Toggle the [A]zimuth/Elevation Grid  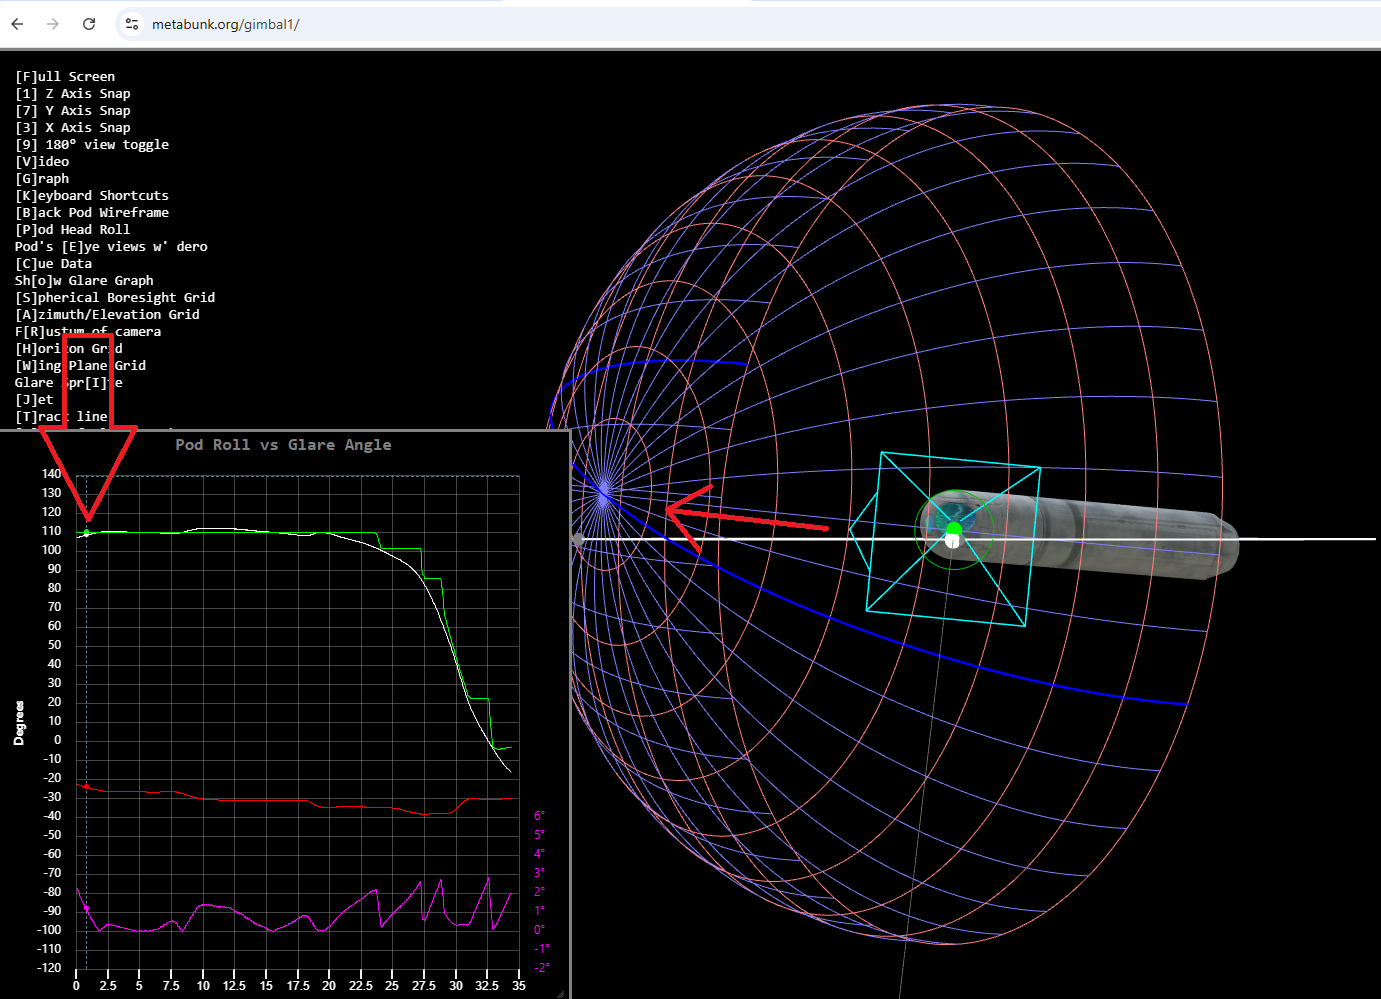pos(106,314)
